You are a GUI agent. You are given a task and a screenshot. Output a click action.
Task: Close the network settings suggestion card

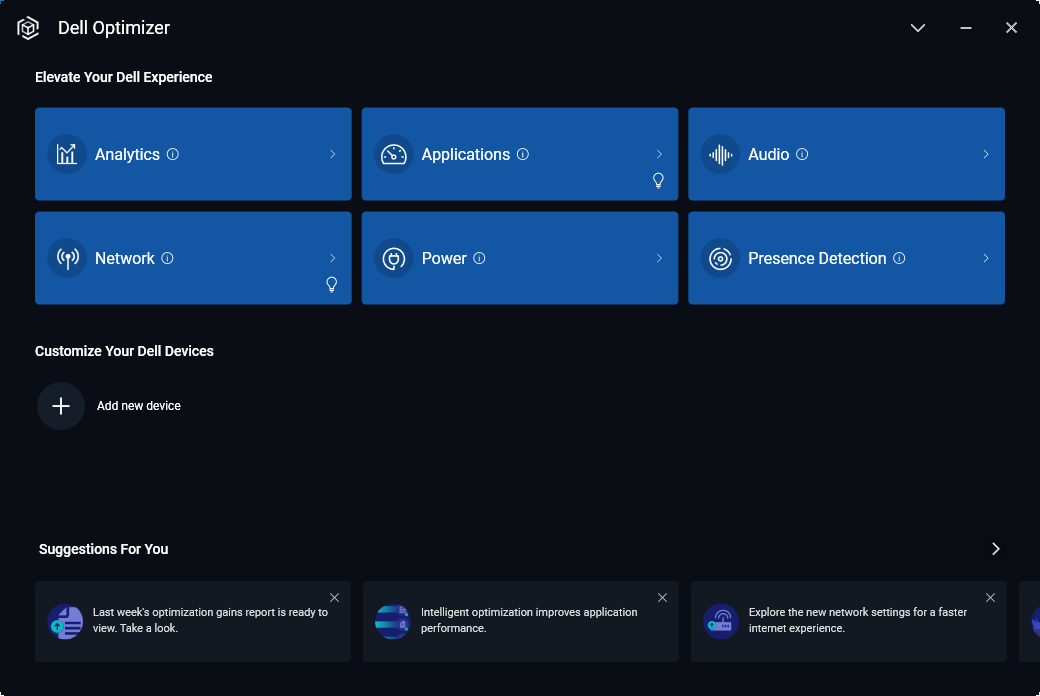[990, 598]
